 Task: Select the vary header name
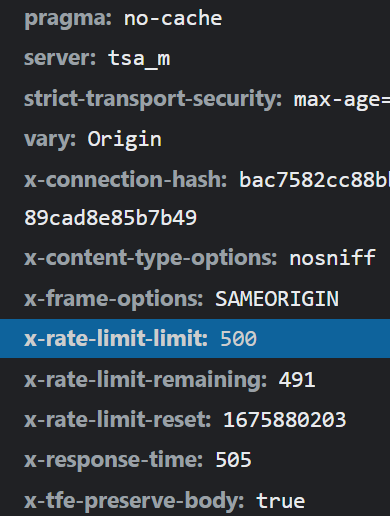pos(50,140)
